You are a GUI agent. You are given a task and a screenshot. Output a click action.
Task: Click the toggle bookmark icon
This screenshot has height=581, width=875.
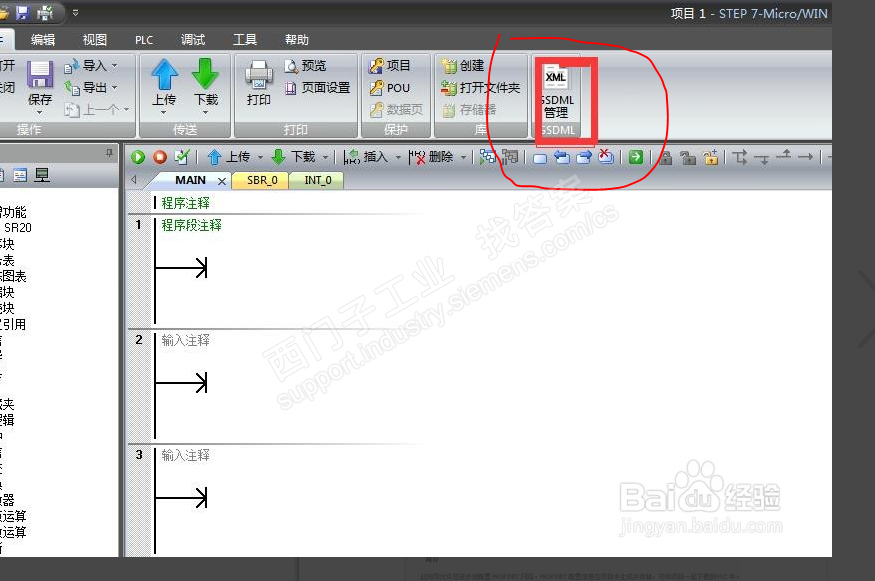tap(540, 159)
